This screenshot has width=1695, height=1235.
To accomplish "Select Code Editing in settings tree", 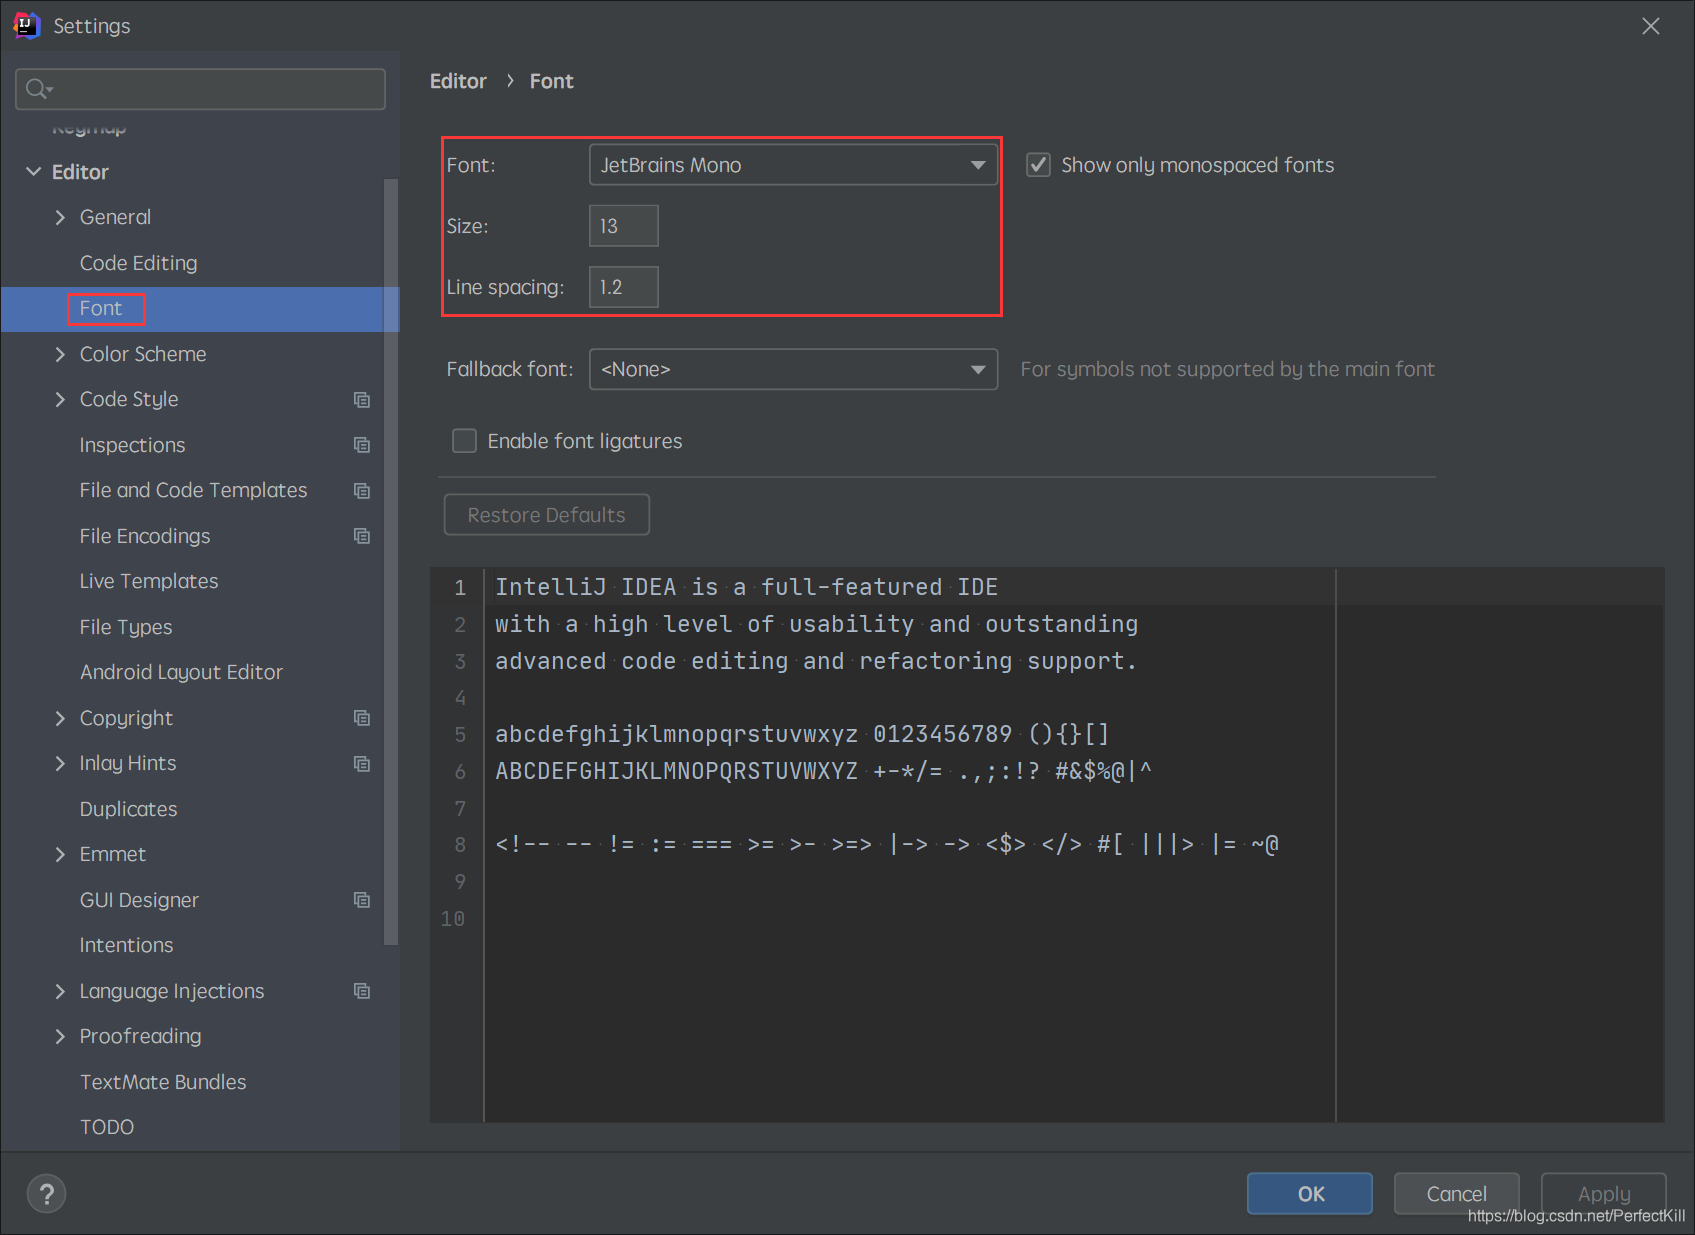I will coord(138,263).
